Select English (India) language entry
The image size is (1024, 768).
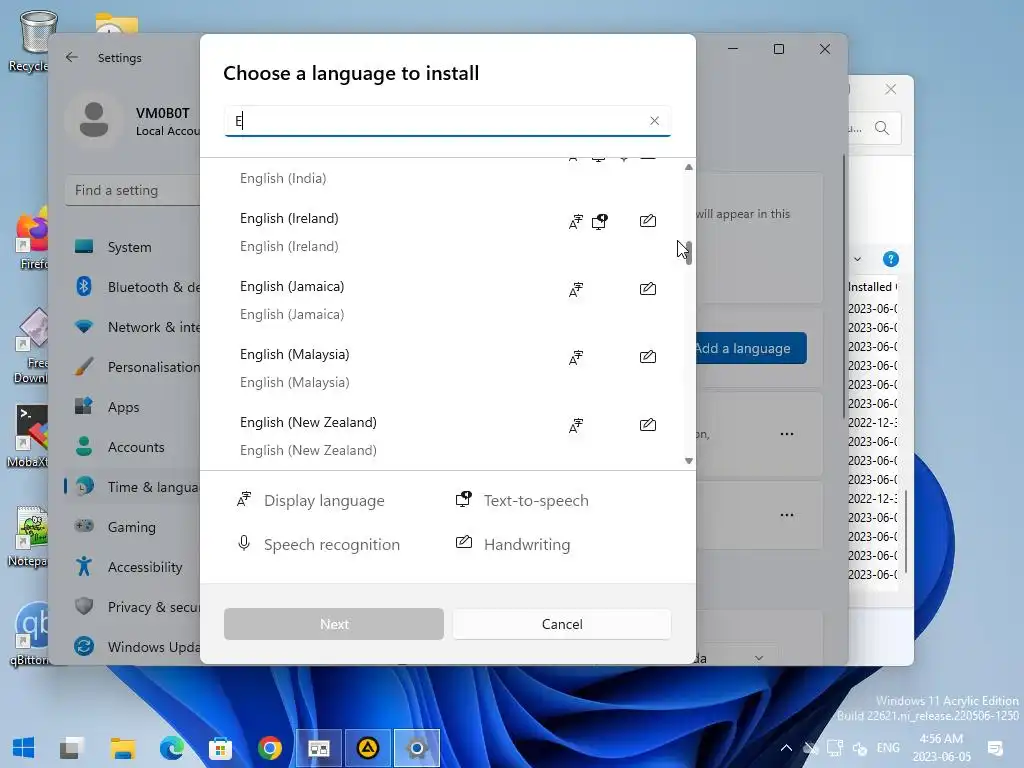click(447, 178)
